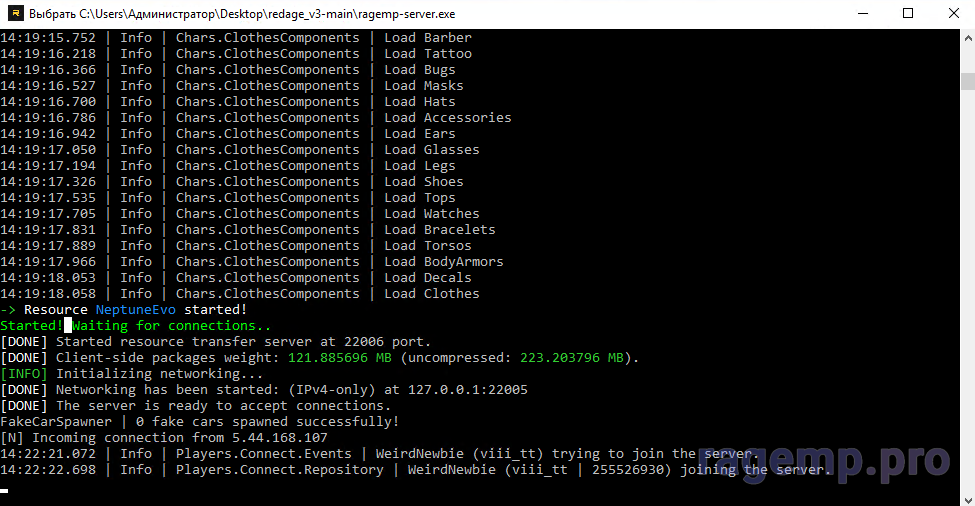
Task: Click the text cursor on the bottom line
Action: click(x=5, y=490)
